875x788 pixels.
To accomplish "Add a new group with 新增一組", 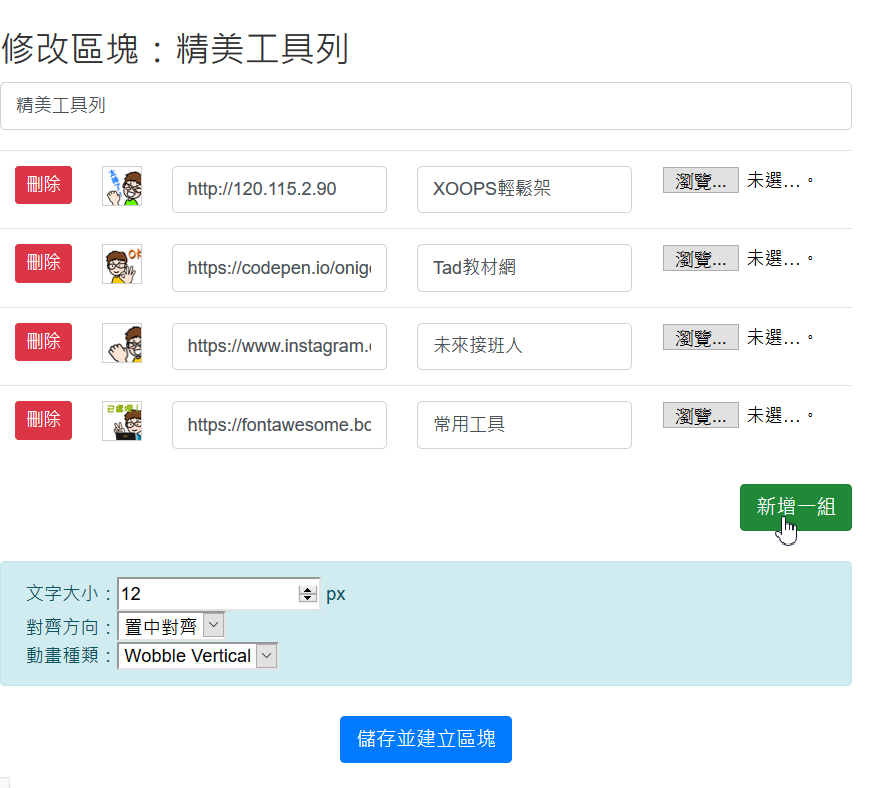I will 795,507.
